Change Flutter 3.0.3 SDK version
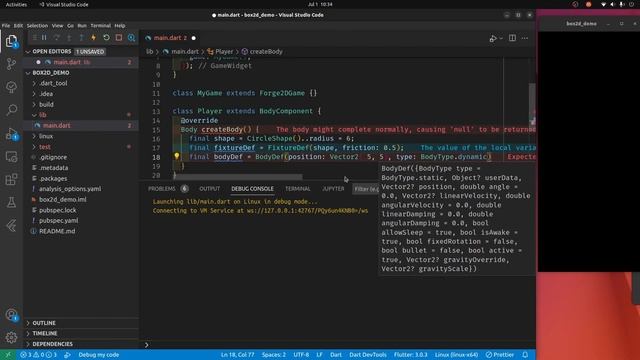Image resolution: width=640 pixels, height=360 pixels. point(411,355)
